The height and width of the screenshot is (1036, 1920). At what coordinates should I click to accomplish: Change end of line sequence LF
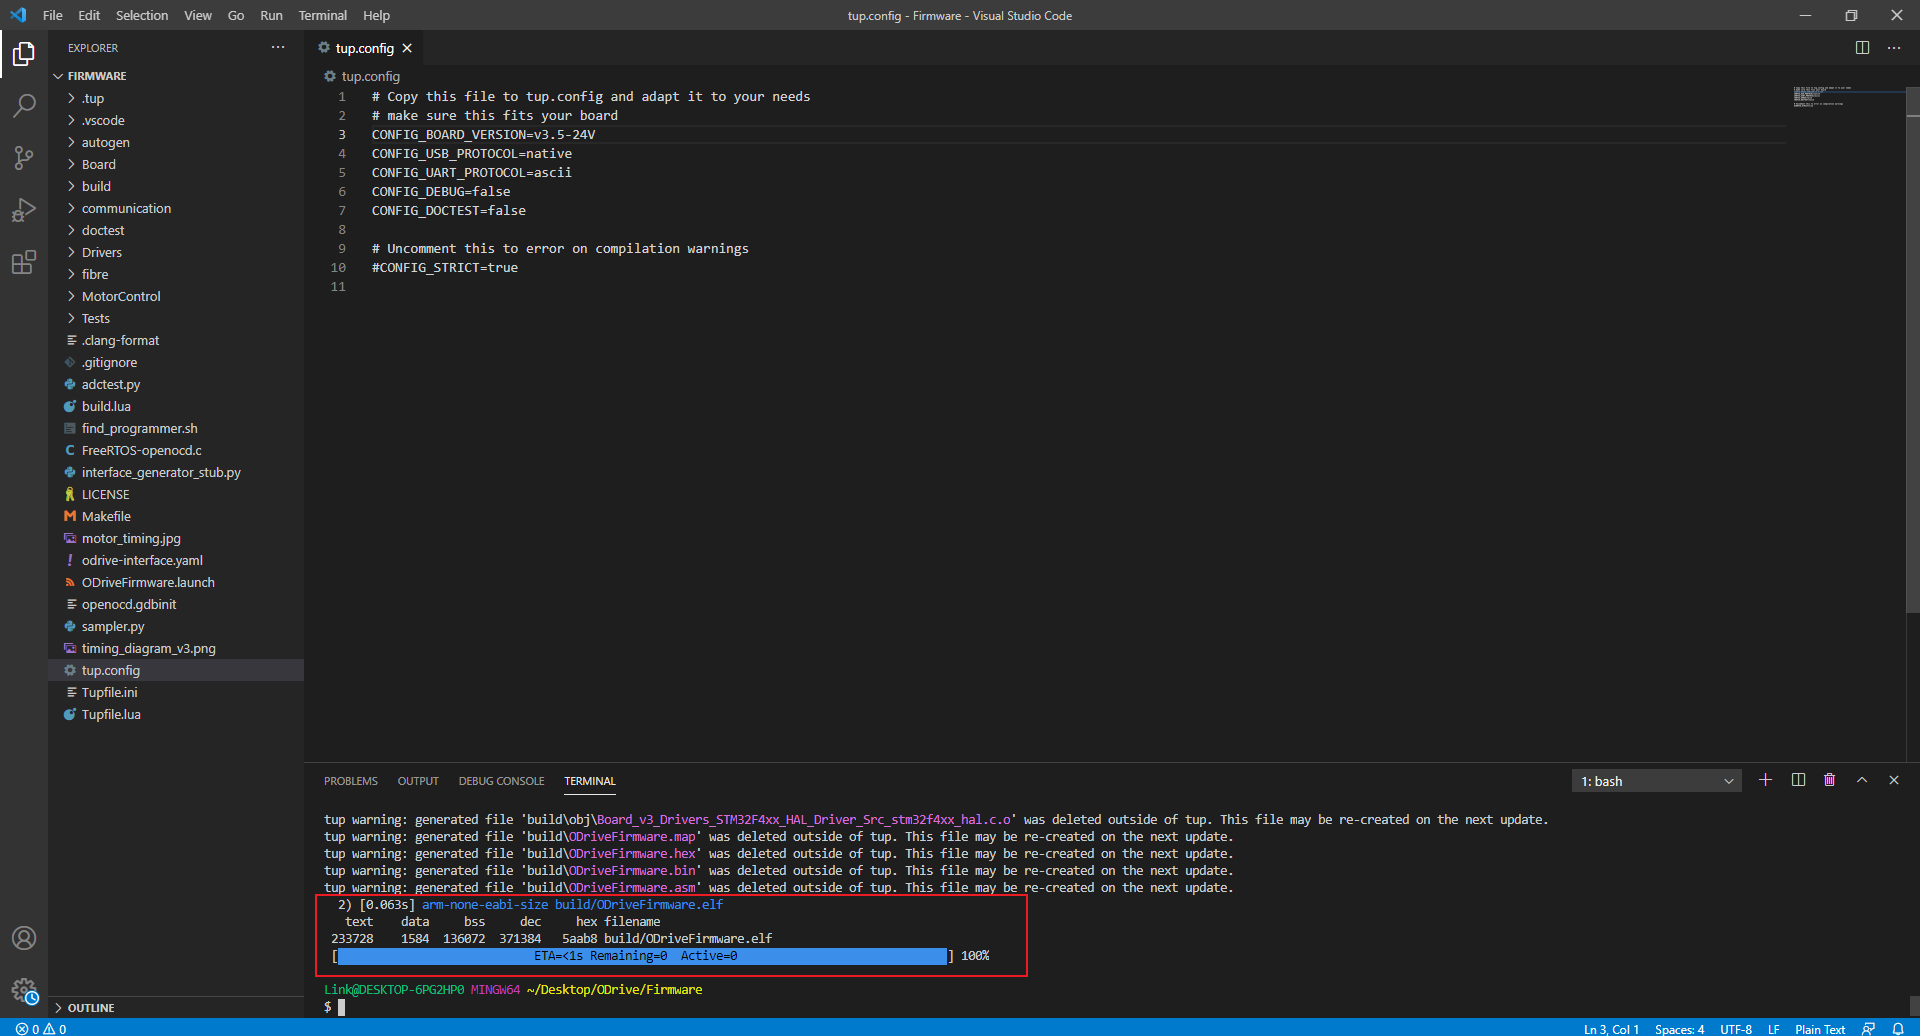(x=1773, y=1028)
